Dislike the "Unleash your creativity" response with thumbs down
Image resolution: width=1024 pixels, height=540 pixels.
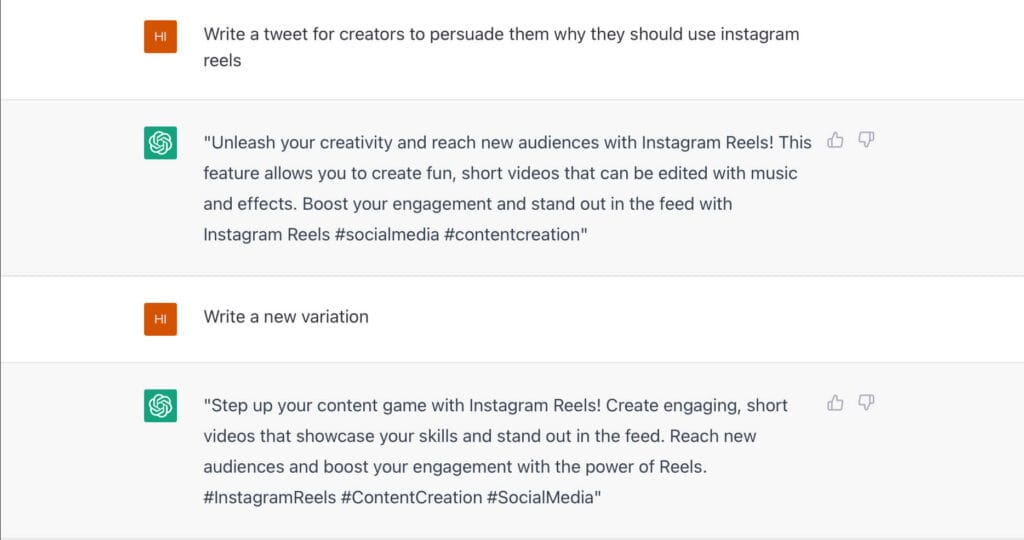pos(866,140)
